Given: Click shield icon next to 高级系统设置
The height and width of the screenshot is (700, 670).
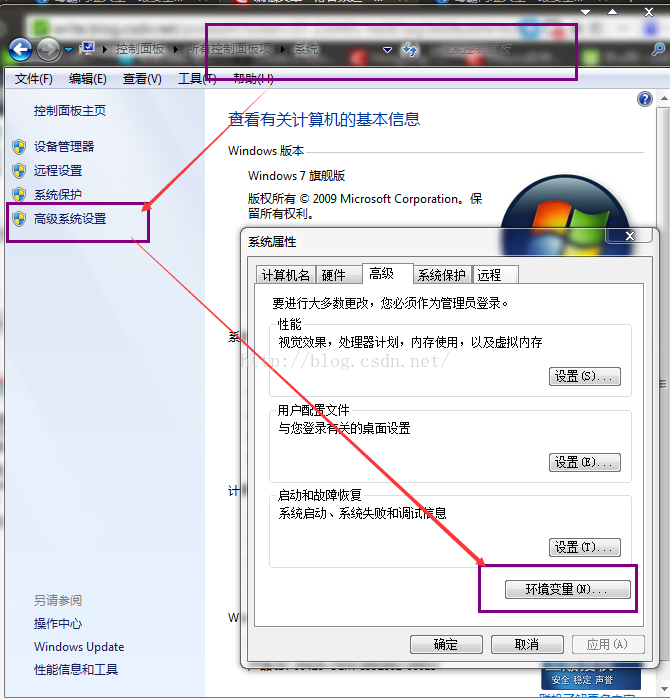Looking at the screenshot, I should (x=19, y=219).
